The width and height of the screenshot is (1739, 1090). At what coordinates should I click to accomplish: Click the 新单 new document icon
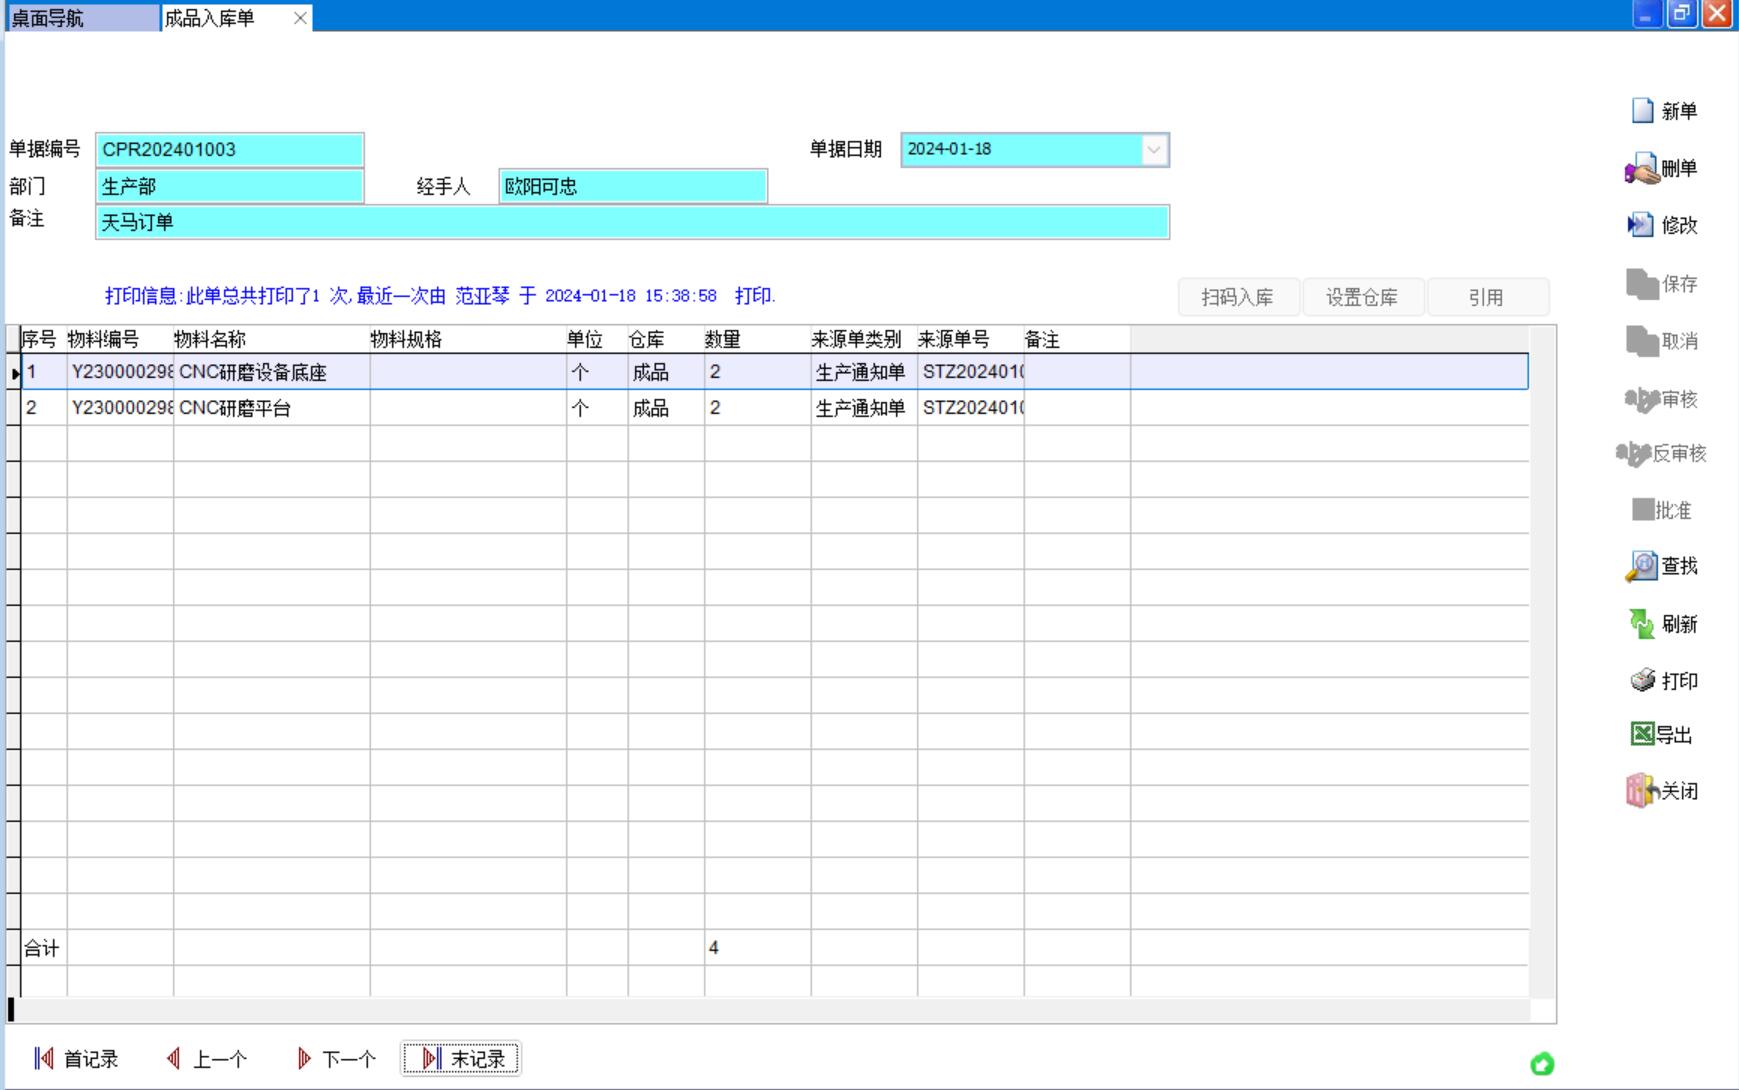[x=1643, y=111]
